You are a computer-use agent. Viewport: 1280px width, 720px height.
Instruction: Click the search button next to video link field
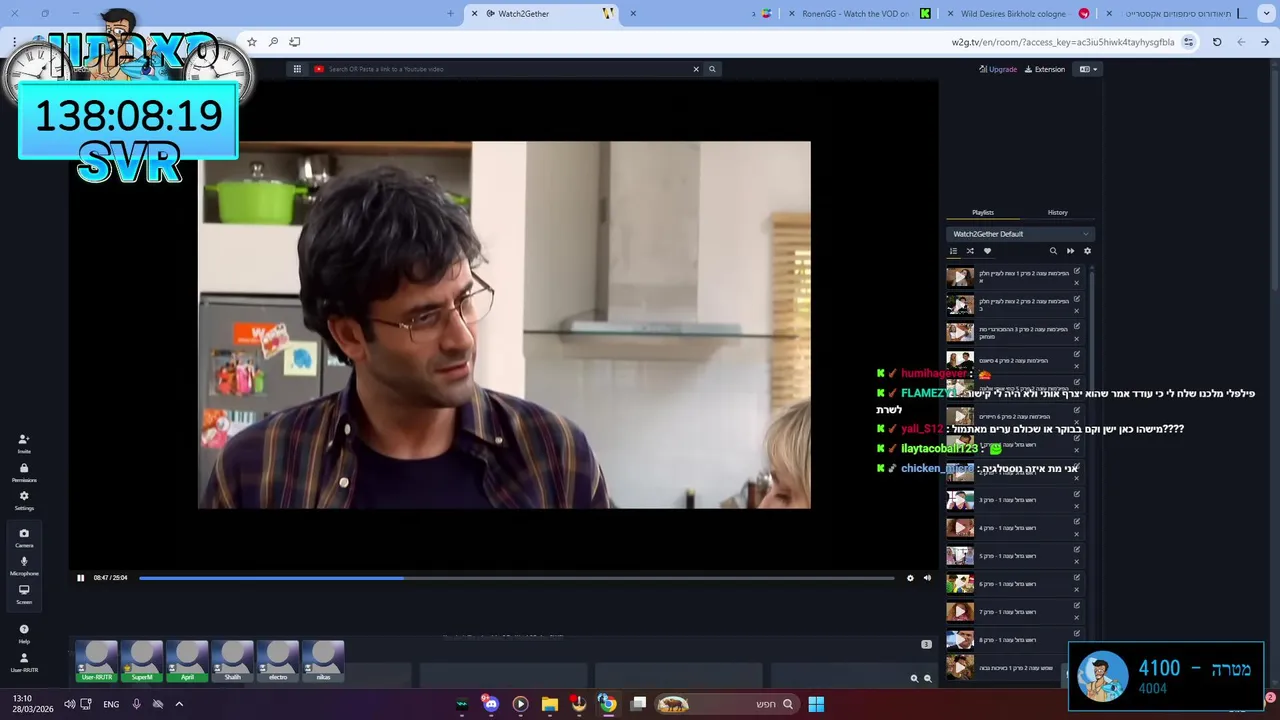[x=712, y=69]
